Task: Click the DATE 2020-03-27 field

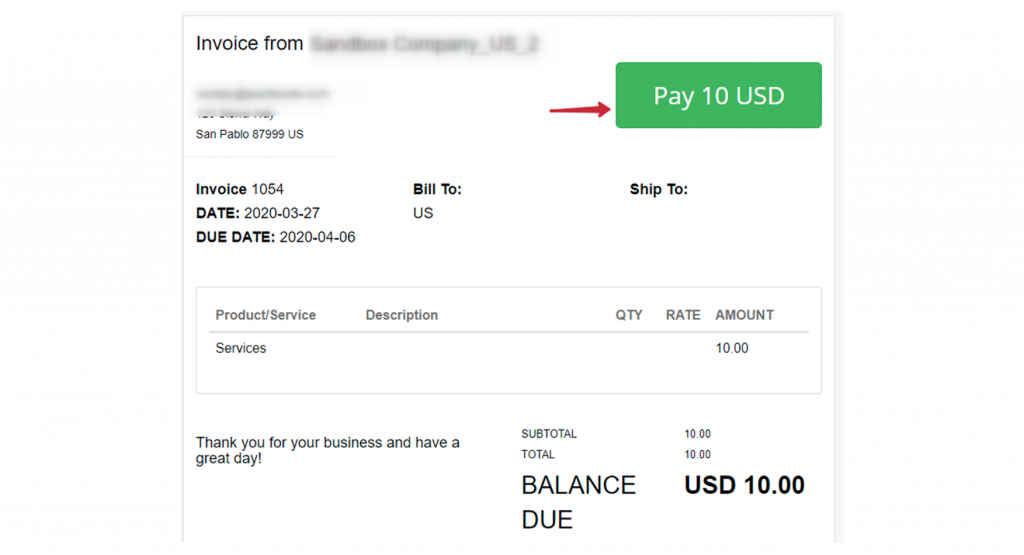Action: (x=258, y=214)
